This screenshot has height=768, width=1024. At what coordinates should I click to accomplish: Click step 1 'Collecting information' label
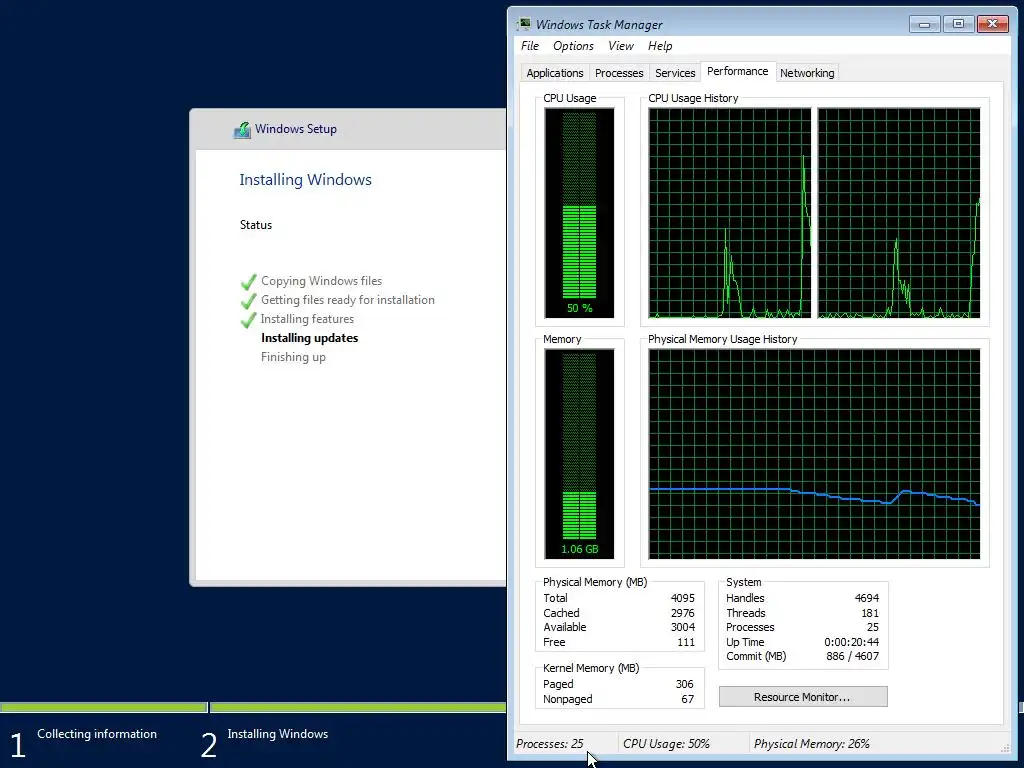[97, 734]
